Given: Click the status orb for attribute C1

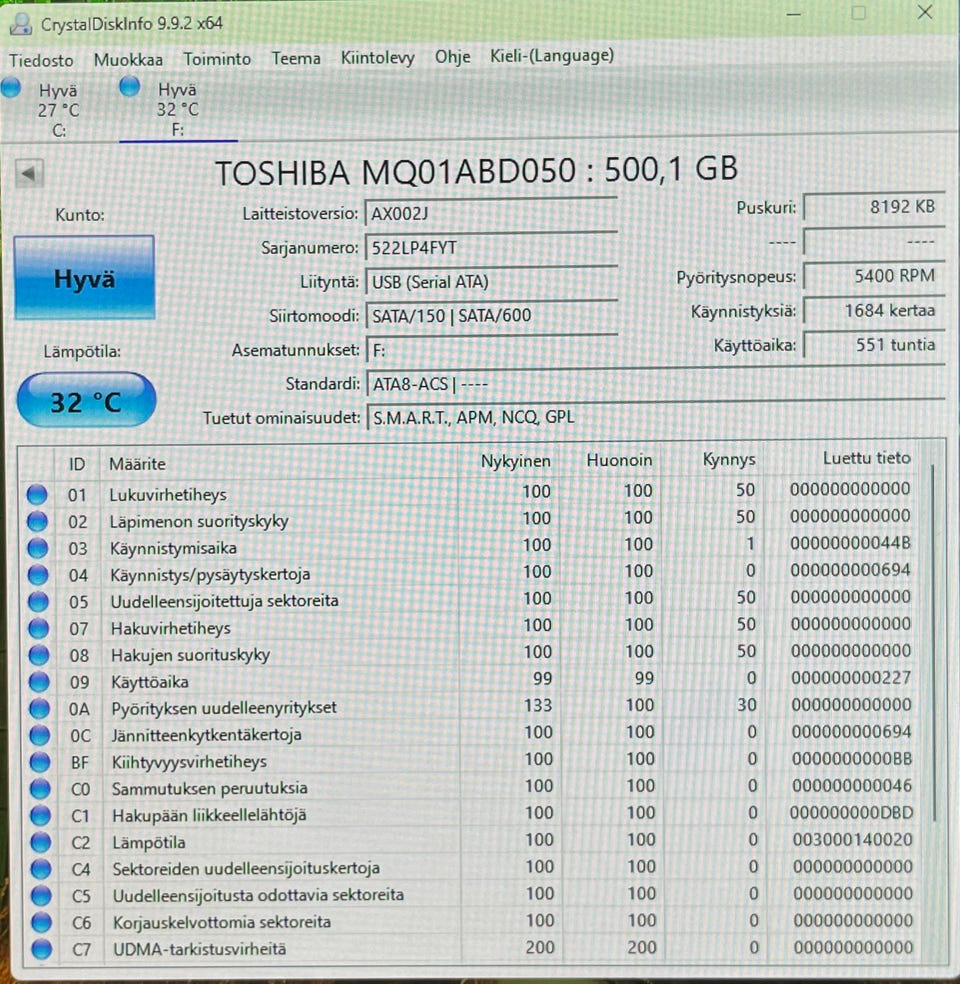Looking at the screenshot, I should tap(41, 815).
